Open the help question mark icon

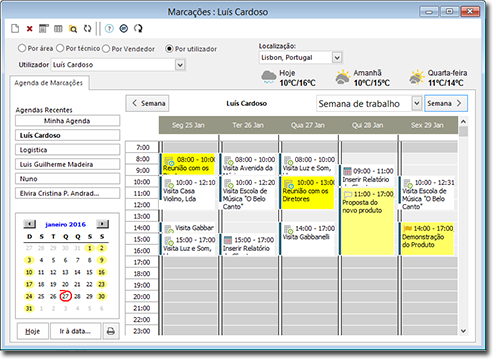(109, 29)
